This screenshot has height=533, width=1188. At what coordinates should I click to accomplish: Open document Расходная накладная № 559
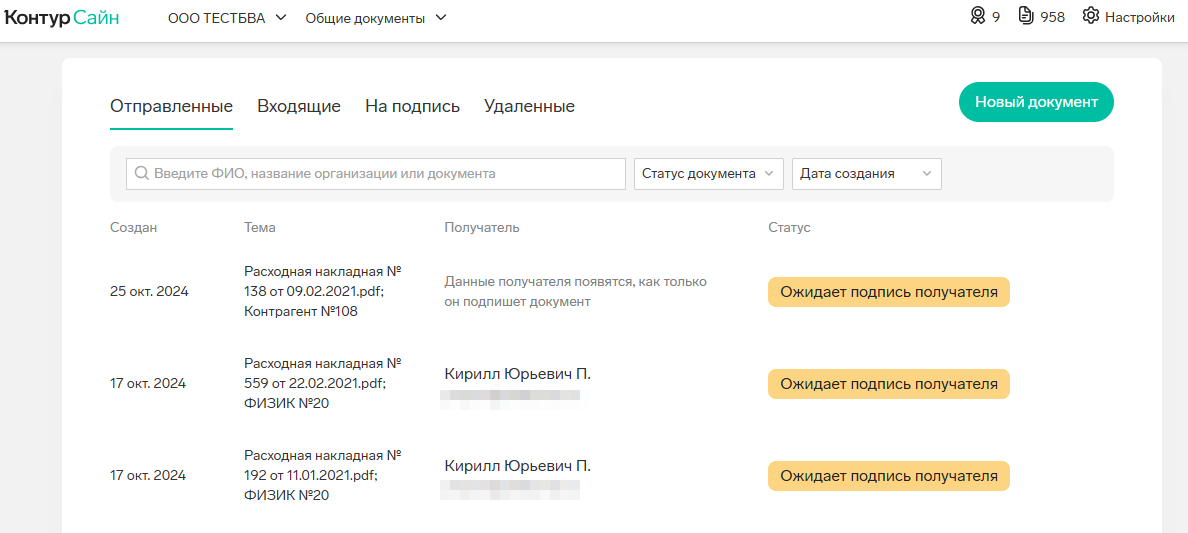323,383
